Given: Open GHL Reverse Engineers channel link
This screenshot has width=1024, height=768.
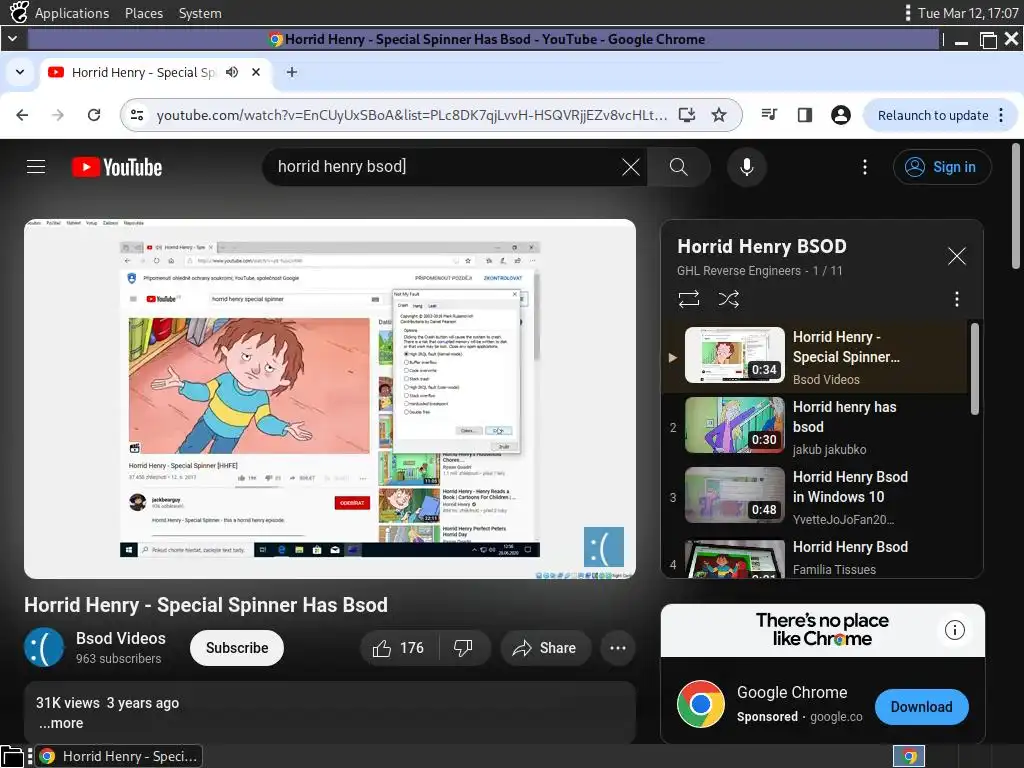Looking at the screenshot, I should (x=739, y=270).
